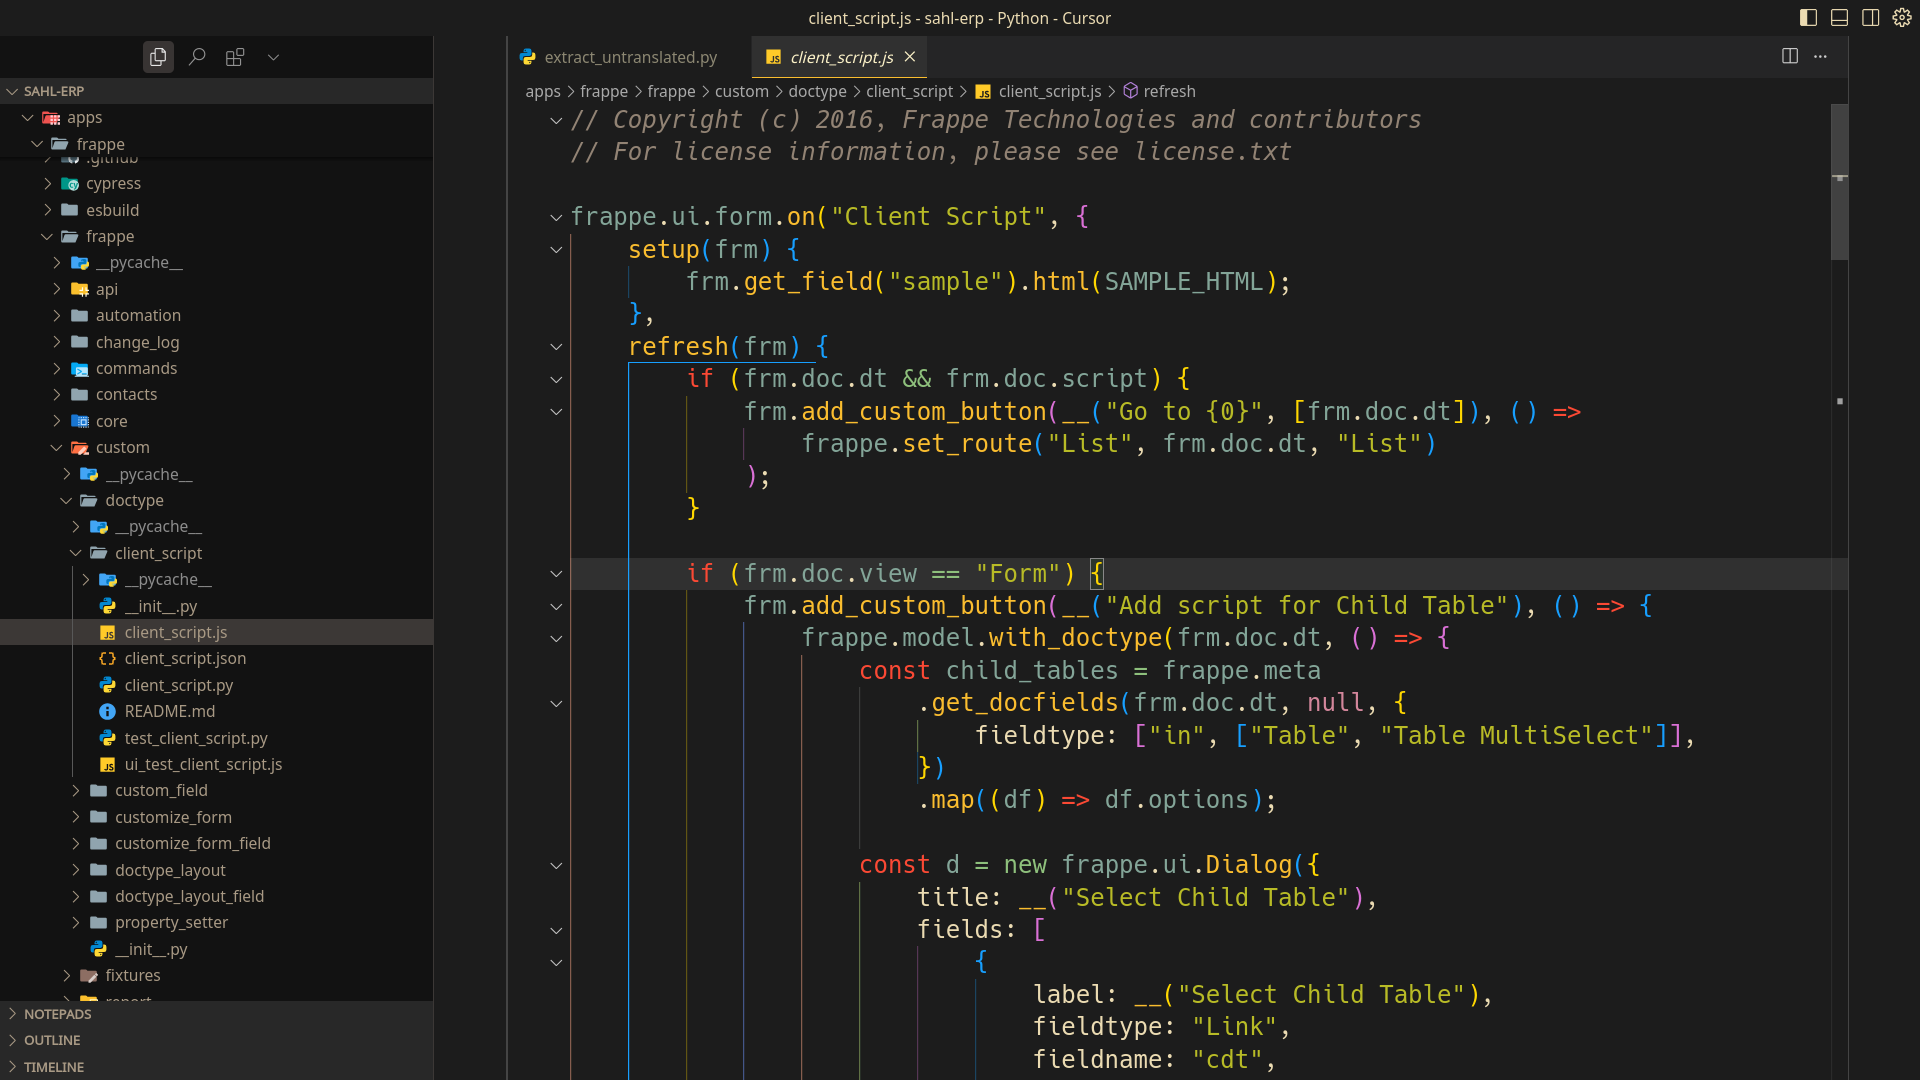Expand the OUTLINE section
Image resolution: width=1920 pixels, height=1080 pixels.
[52, 1040]
